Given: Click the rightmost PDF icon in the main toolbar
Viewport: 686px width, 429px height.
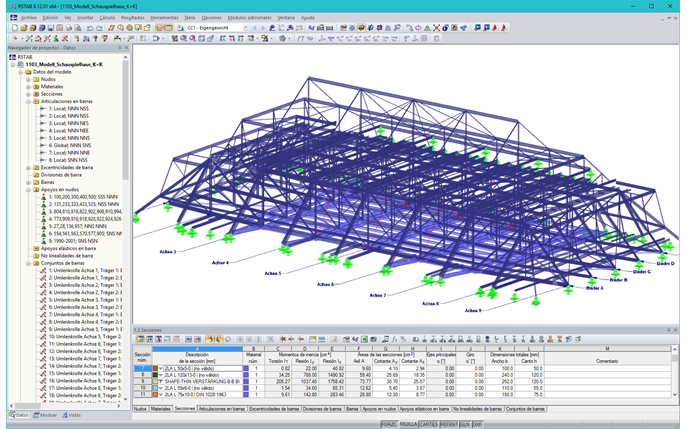Looking at the screenshot, I should click(x=504, y=28).
